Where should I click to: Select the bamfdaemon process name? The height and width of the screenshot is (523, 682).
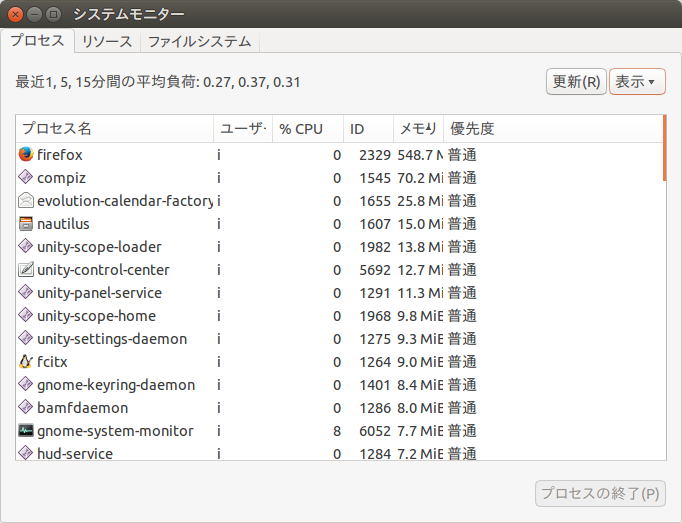(83, 408)
